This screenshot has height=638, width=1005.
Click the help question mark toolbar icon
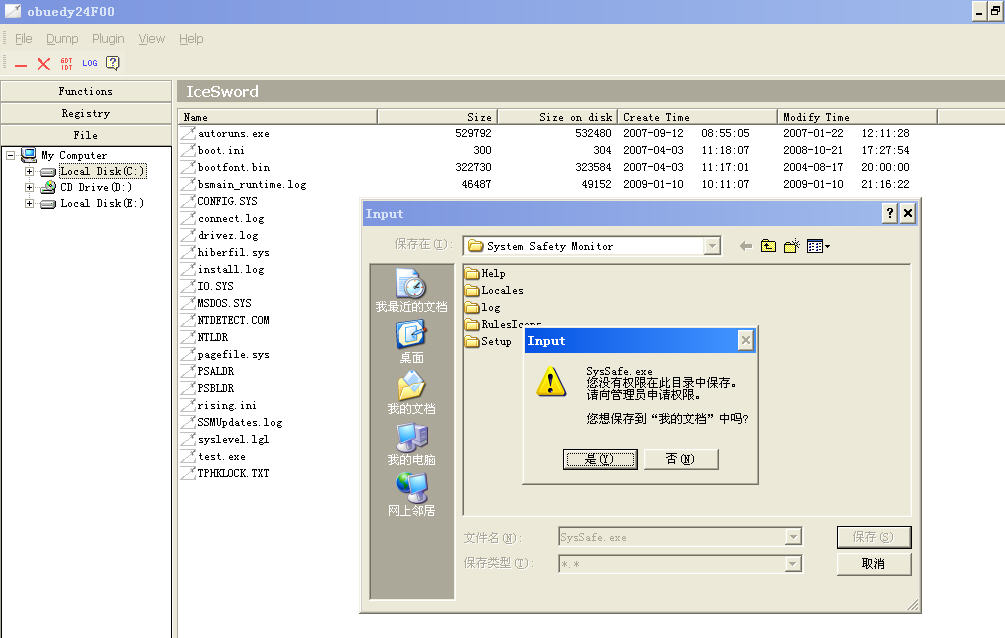tap(113, 64)
